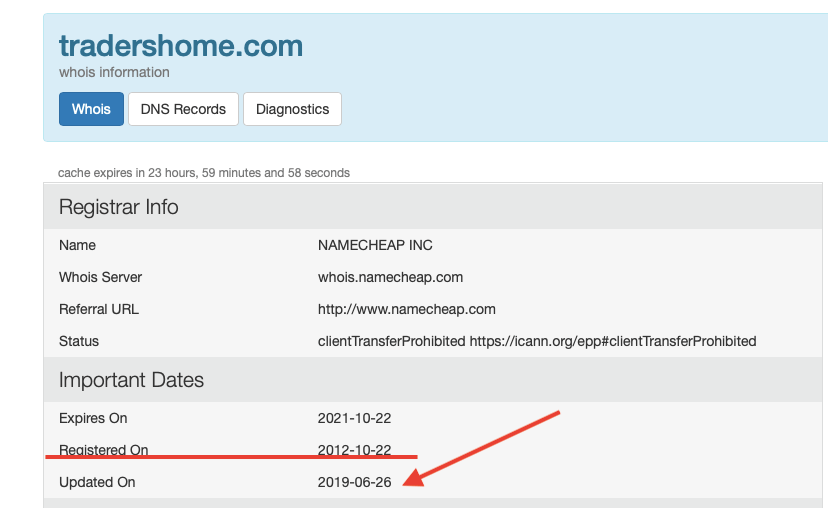Viewport: 828px width, 508px height.
Task: Switch to DNS Records tab
Action: coord(183,109)
